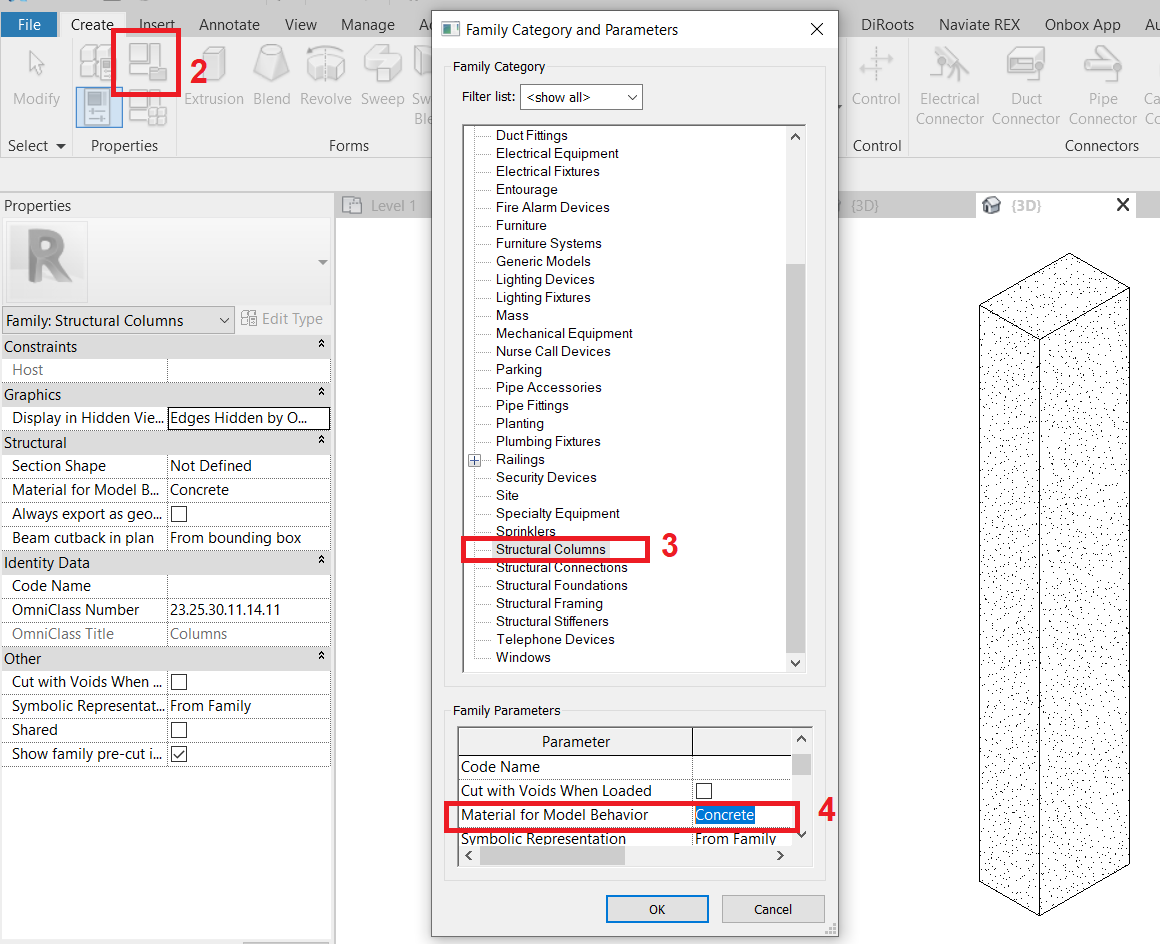The height and width of the screenshot is (946, 1160).
Task: Click the Edit Type button
Action: click(283, 318)
